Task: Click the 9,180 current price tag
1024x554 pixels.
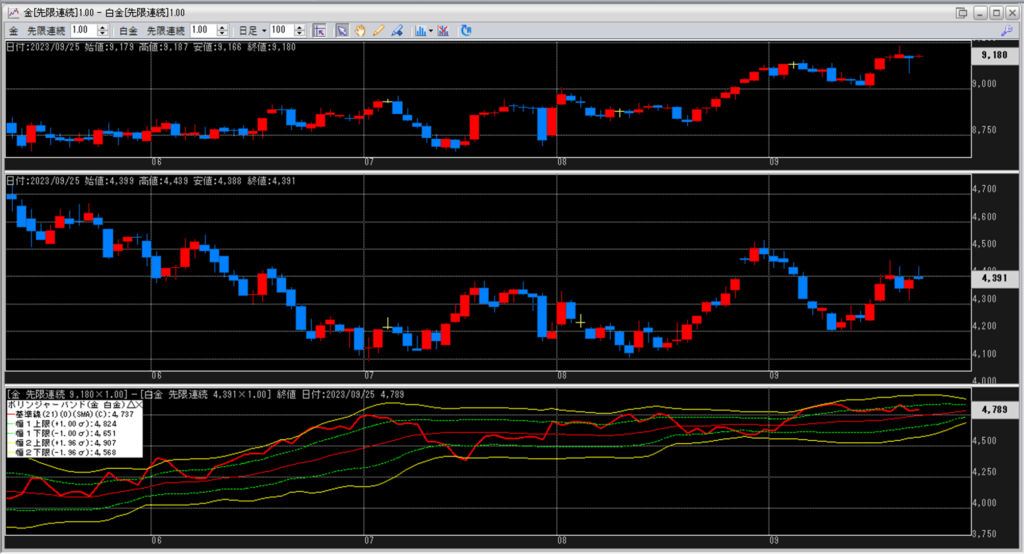Action: click(995, 56)
